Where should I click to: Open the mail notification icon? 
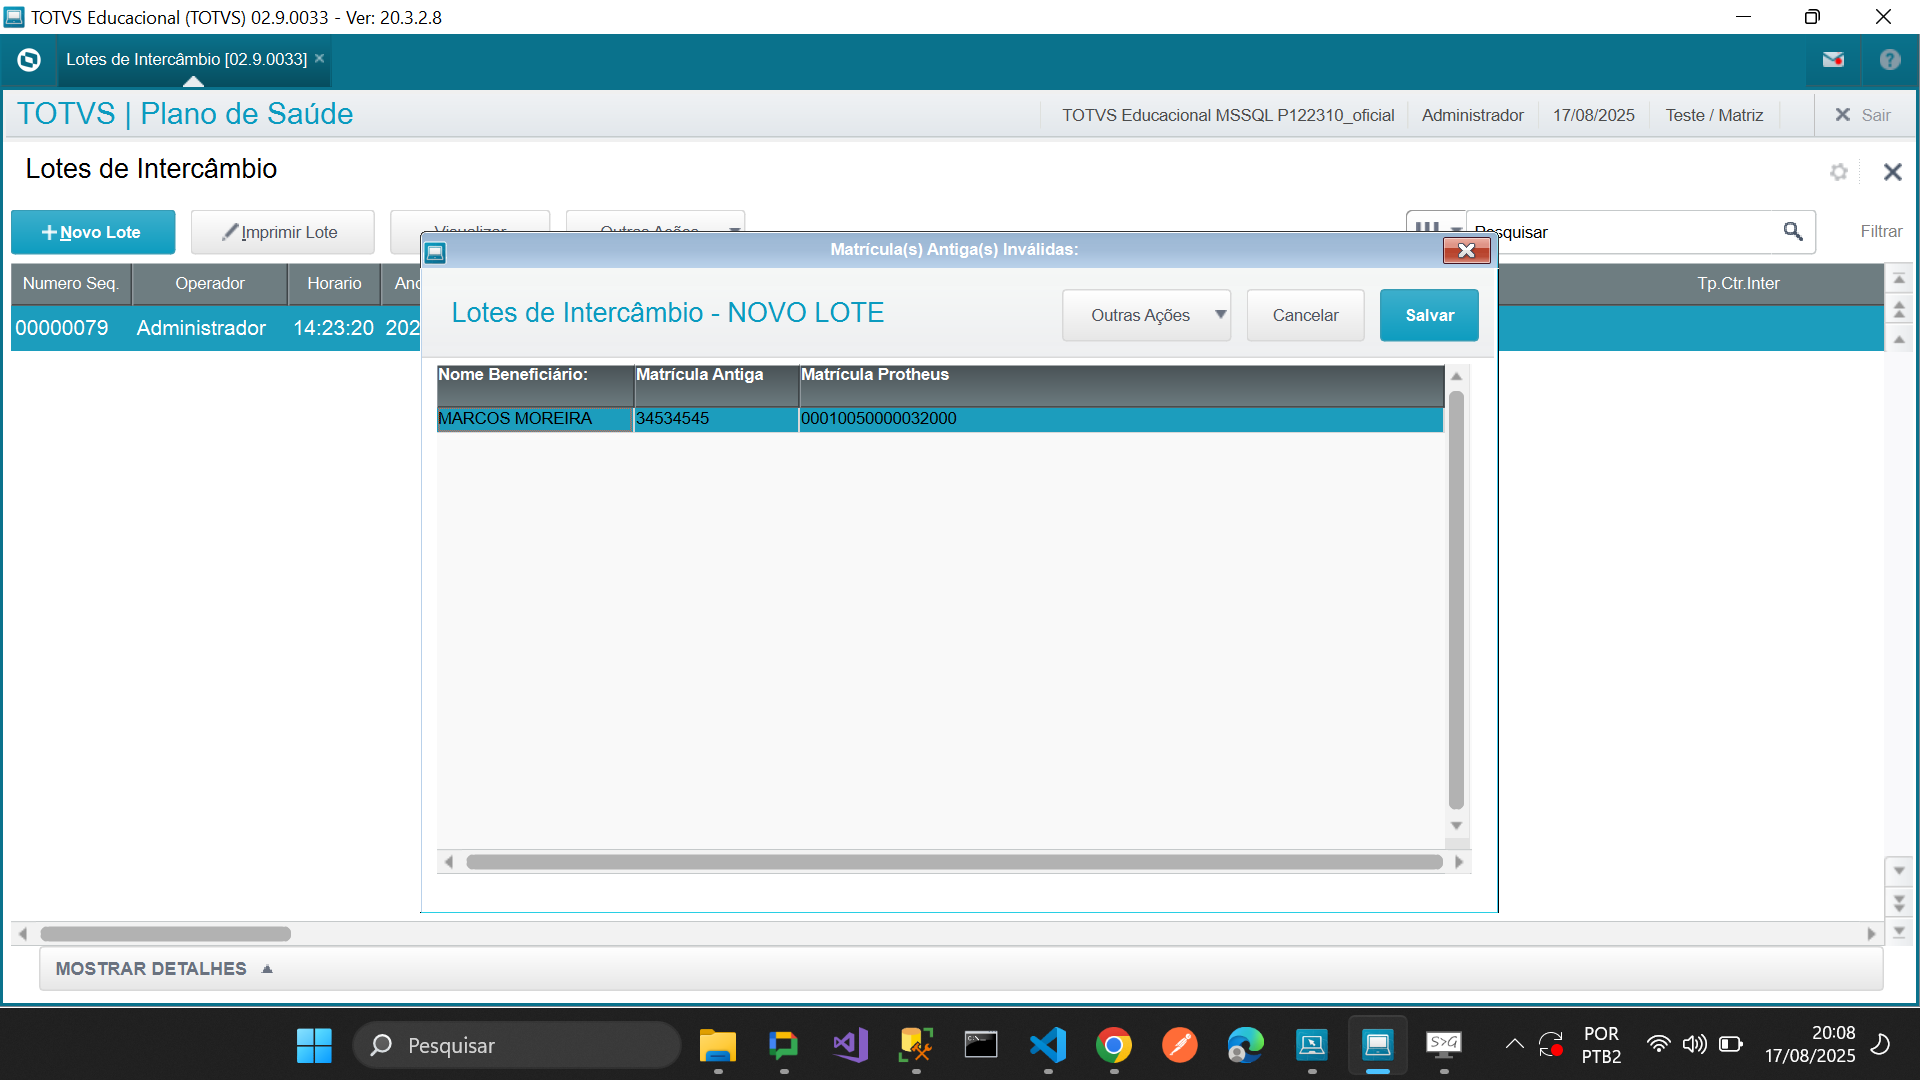[1832, 60]
